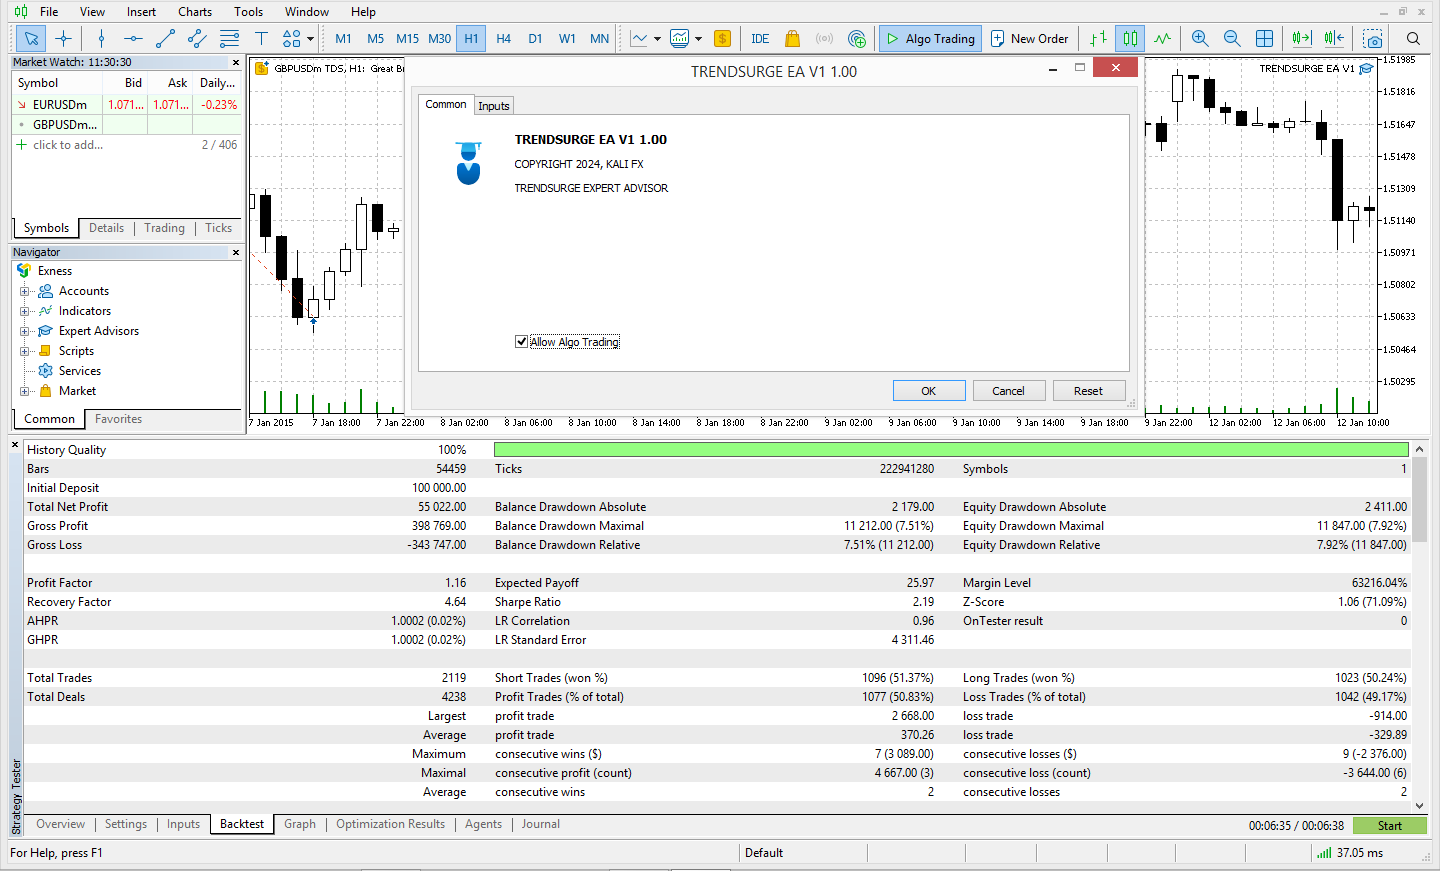1440x871 pixels.
Task: Start the Strategy Tester with the Start button
Action: click(x=1389, y=825)
